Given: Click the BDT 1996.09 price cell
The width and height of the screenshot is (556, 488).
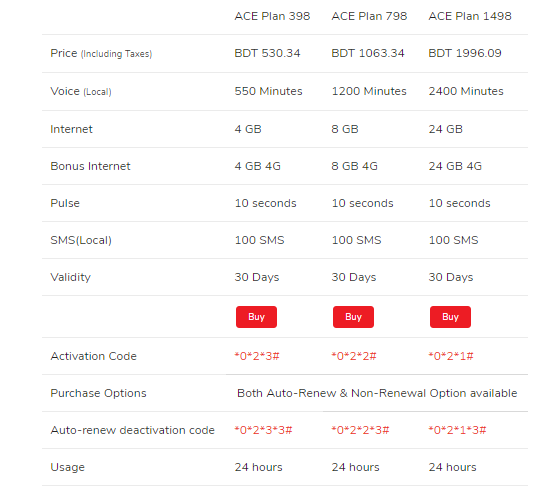Looking at the screenshot, I should pyautogui.click(x=465, y=53).
